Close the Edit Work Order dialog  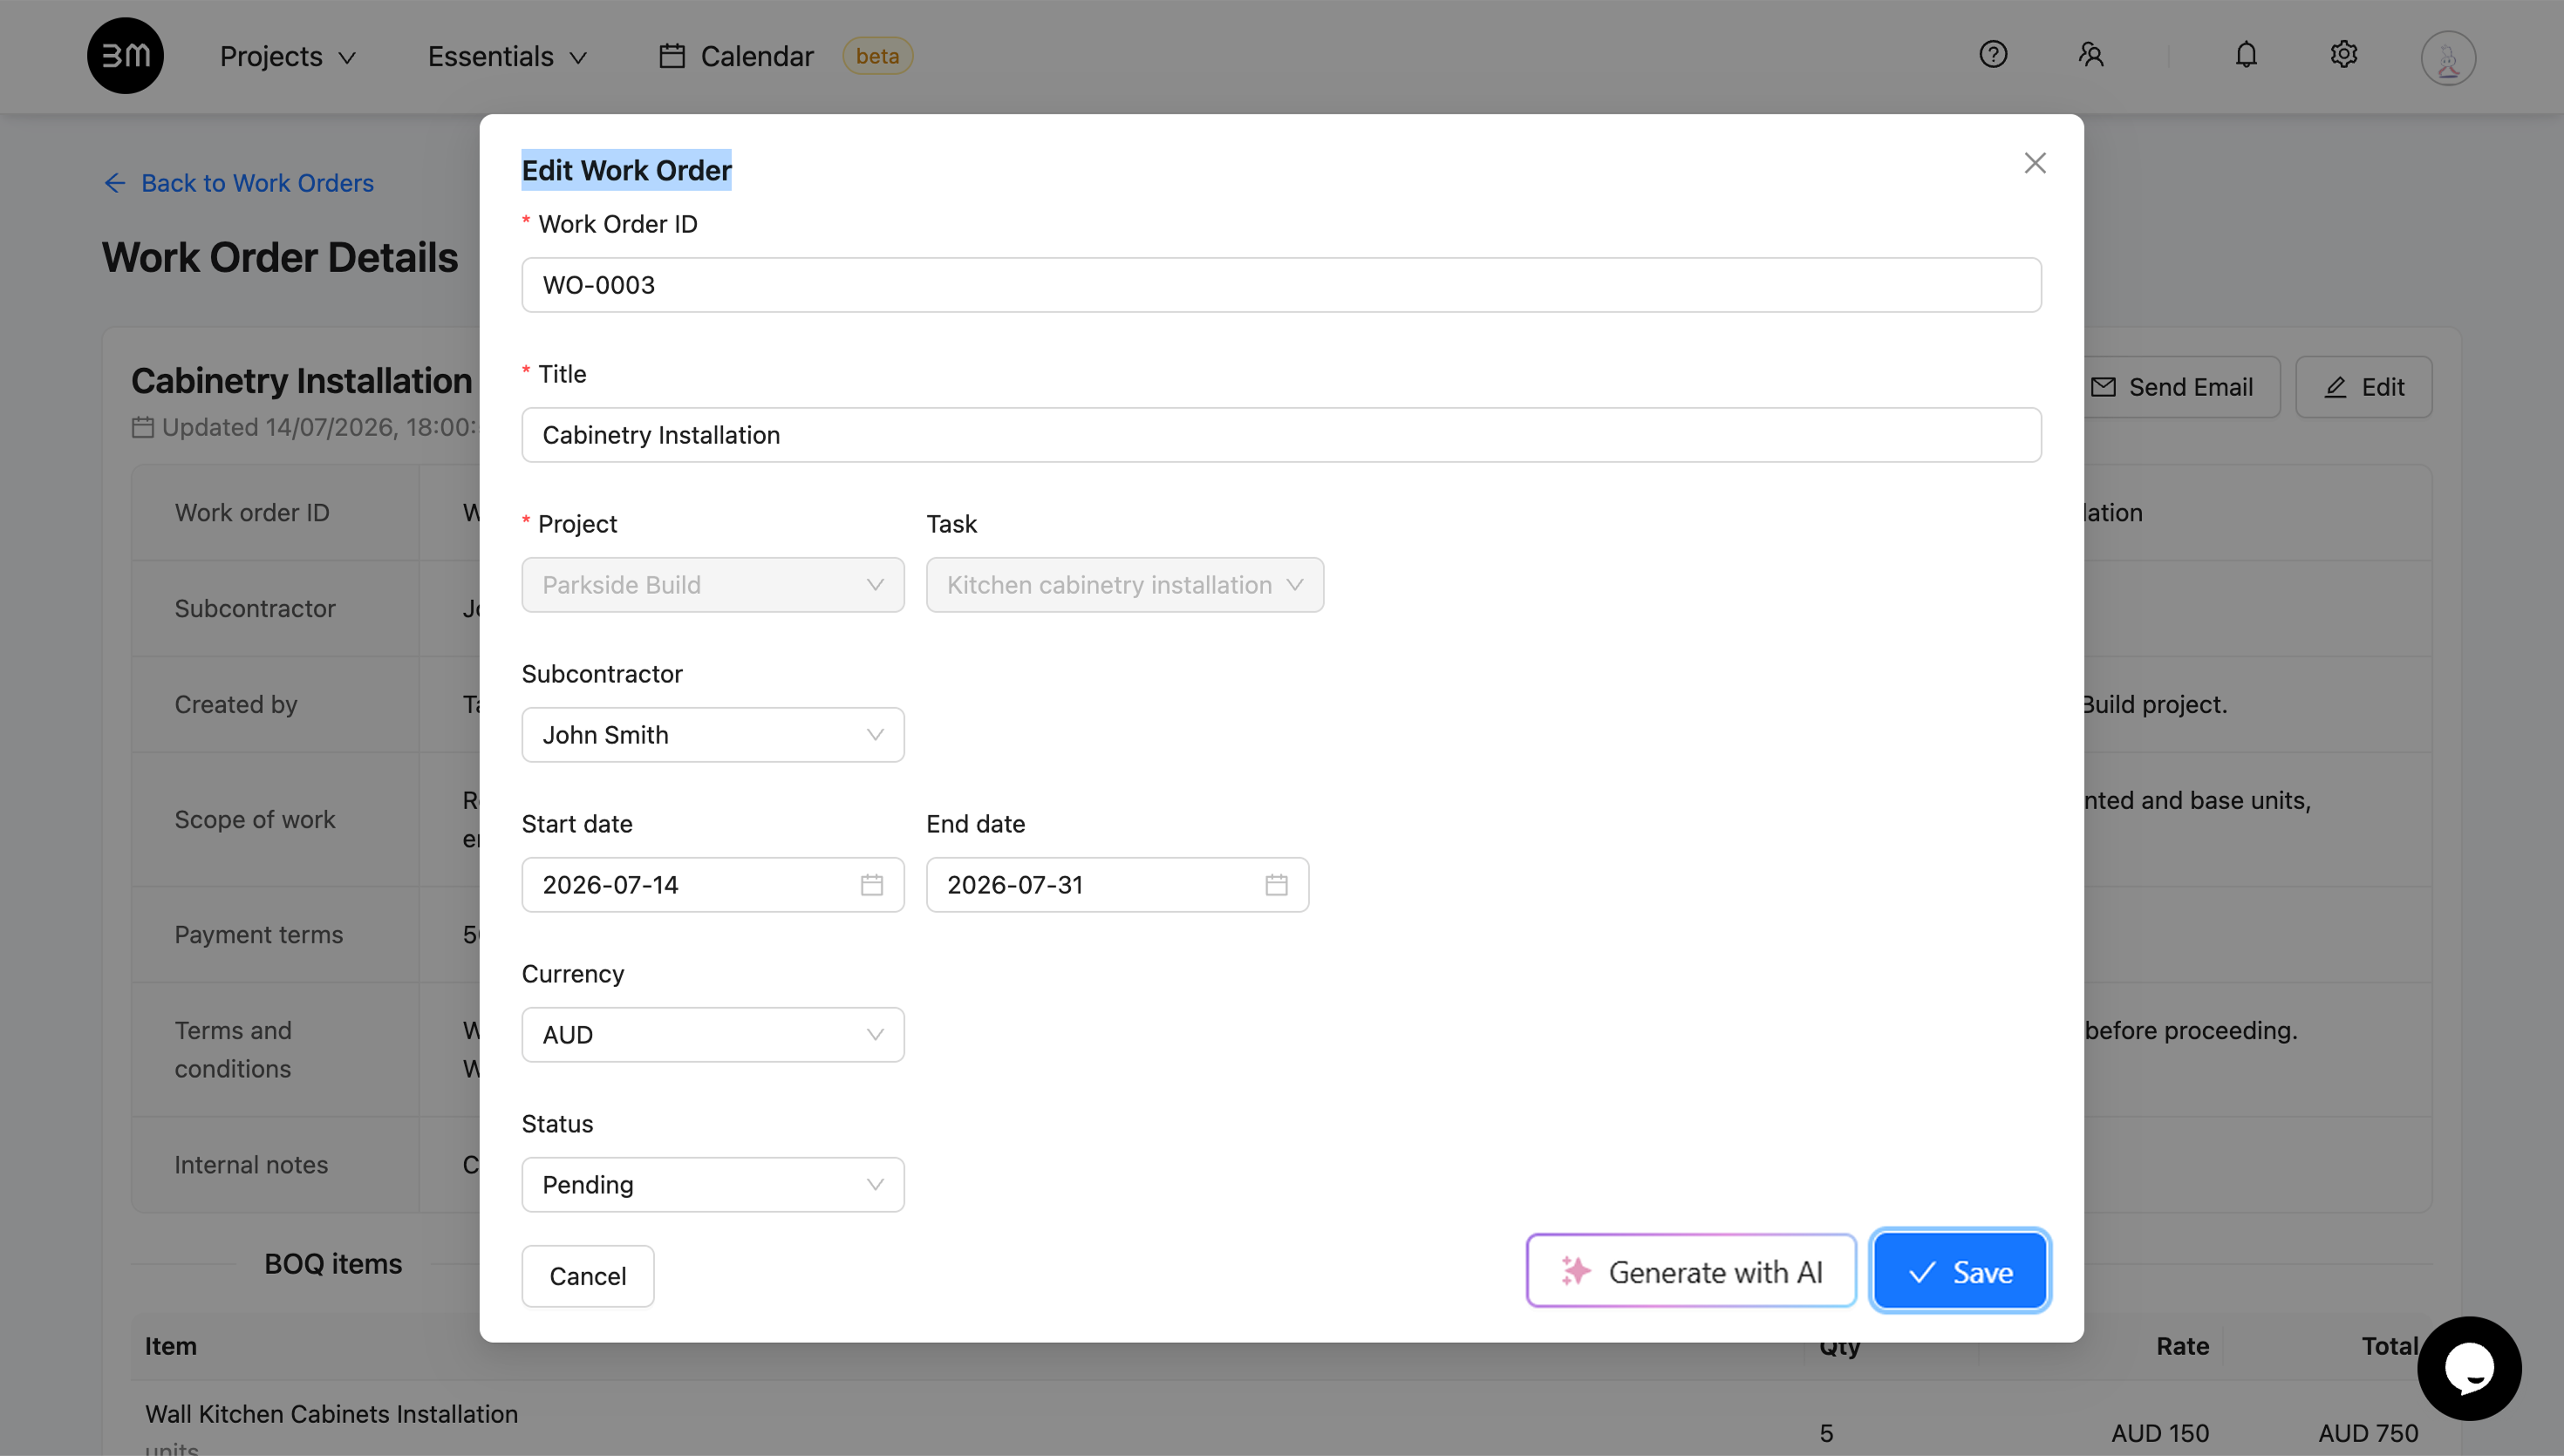pyautogui.click(x=2035, y=163)
